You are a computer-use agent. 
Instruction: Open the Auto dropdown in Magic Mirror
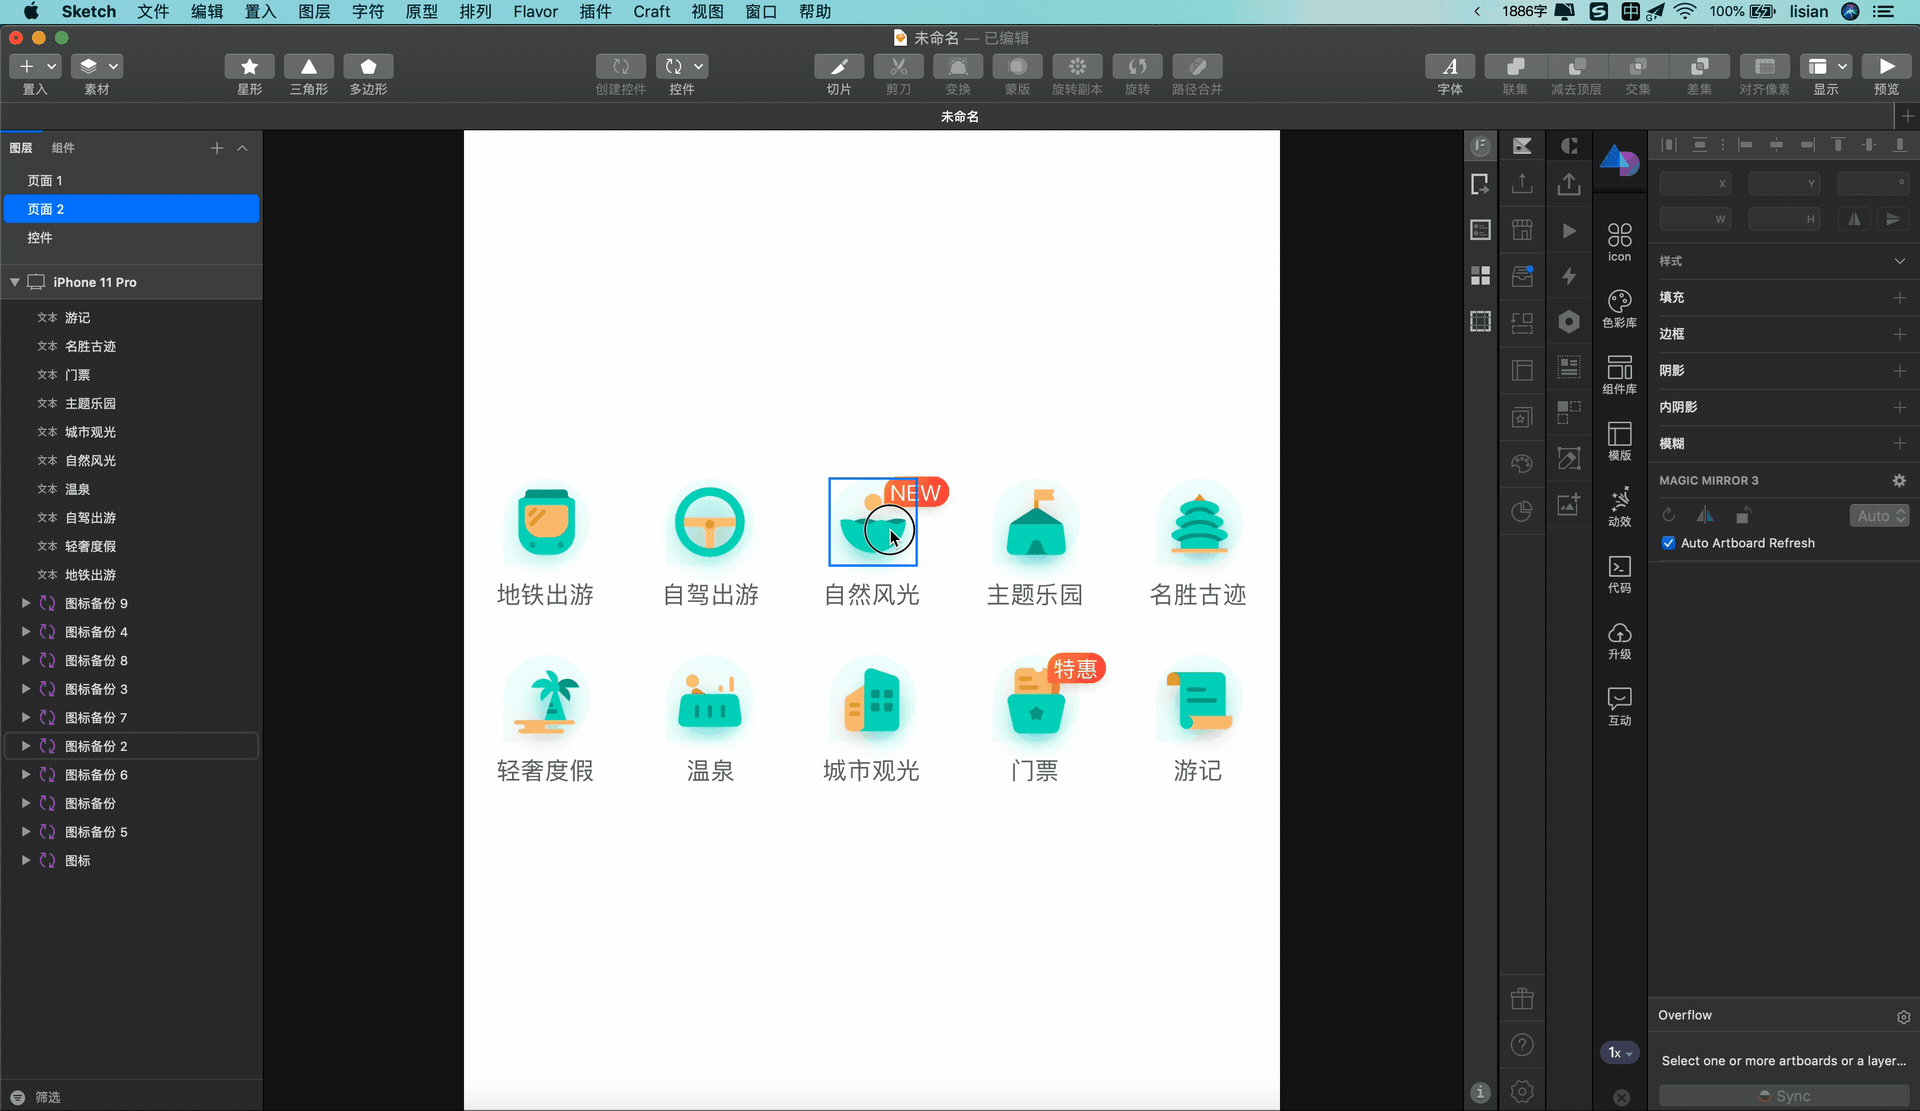point(1879,516)
